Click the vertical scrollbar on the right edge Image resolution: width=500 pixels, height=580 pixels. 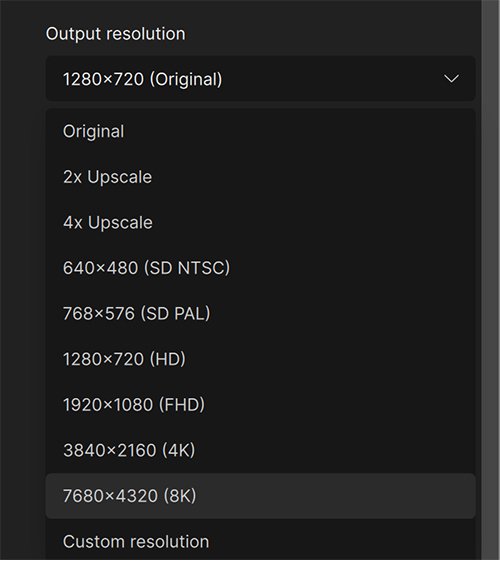[x=490, y=280]
